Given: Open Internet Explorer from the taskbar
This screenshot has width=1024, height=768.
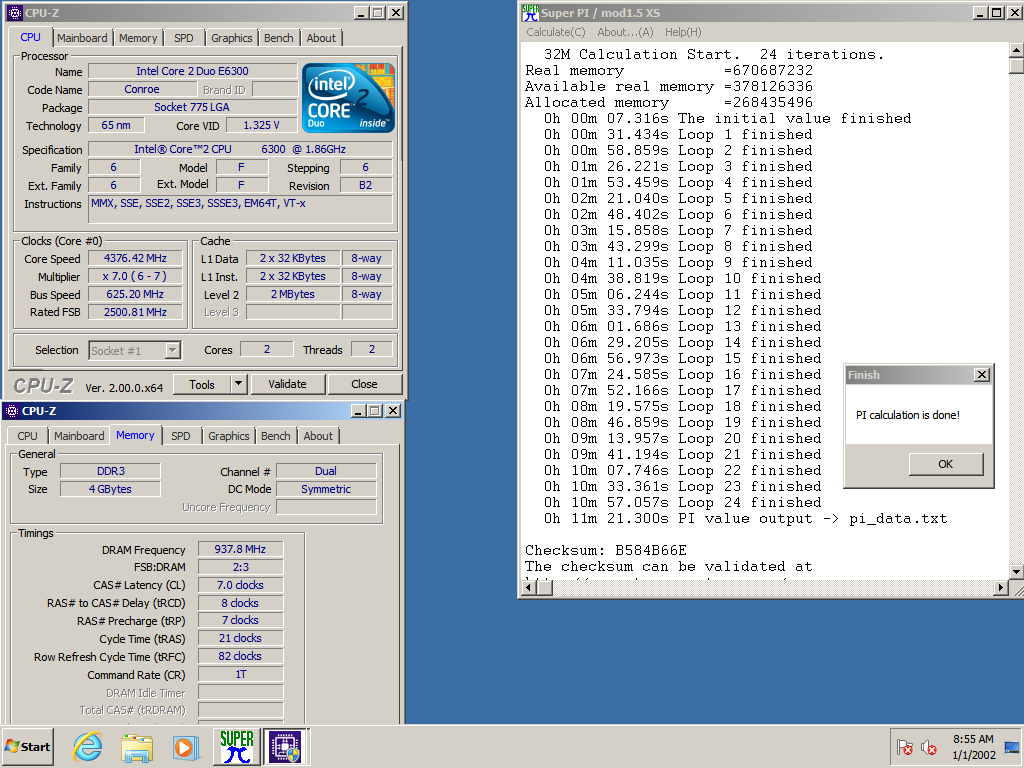Looking at the screenshot, I should [x=88, y=746].
